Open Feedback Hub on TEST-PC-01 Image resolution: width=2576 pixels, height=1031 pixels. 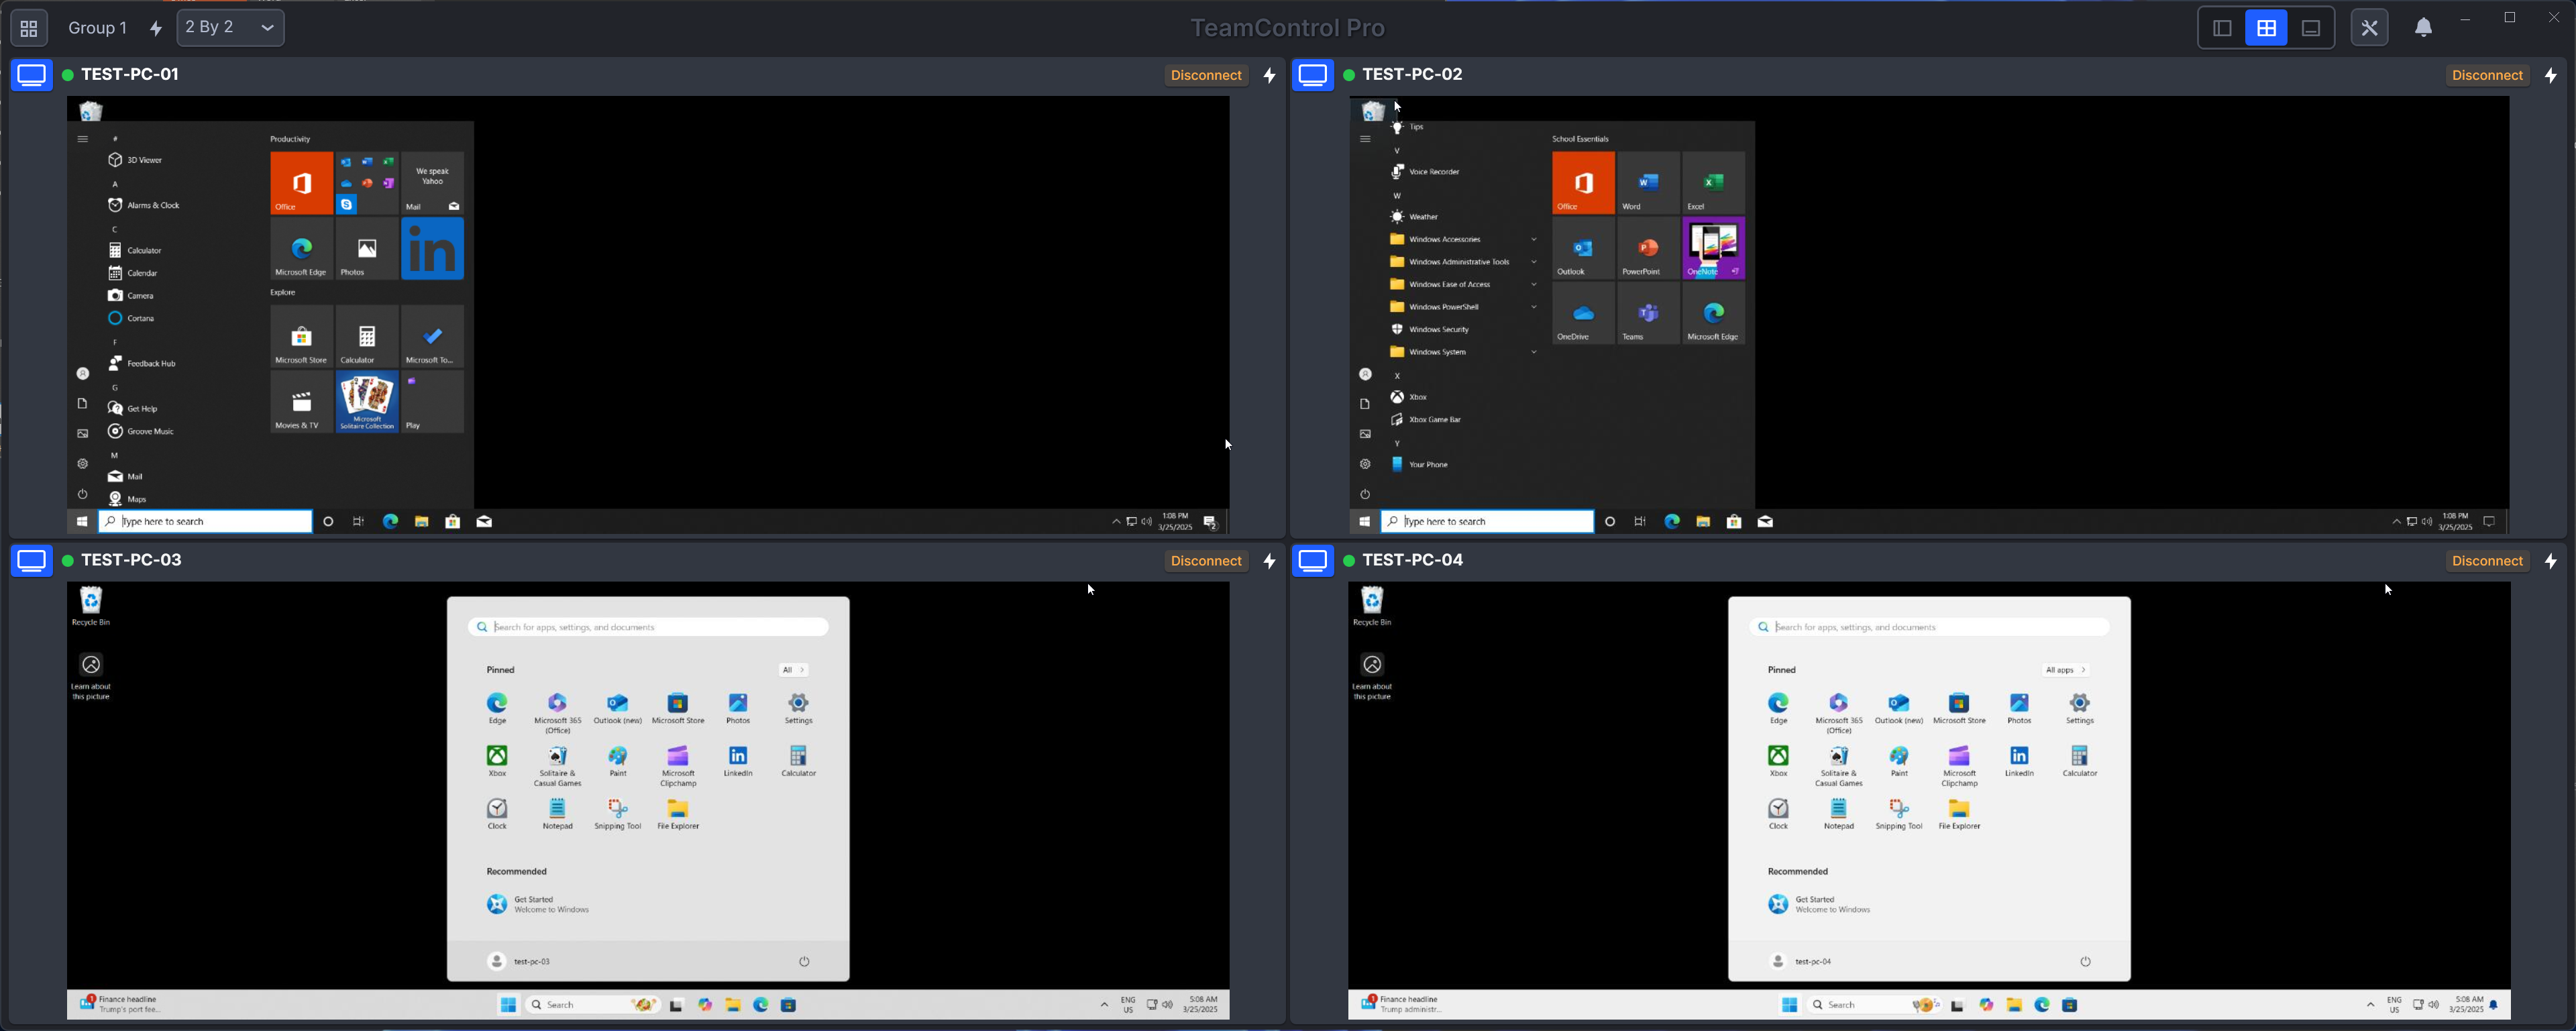151,363
